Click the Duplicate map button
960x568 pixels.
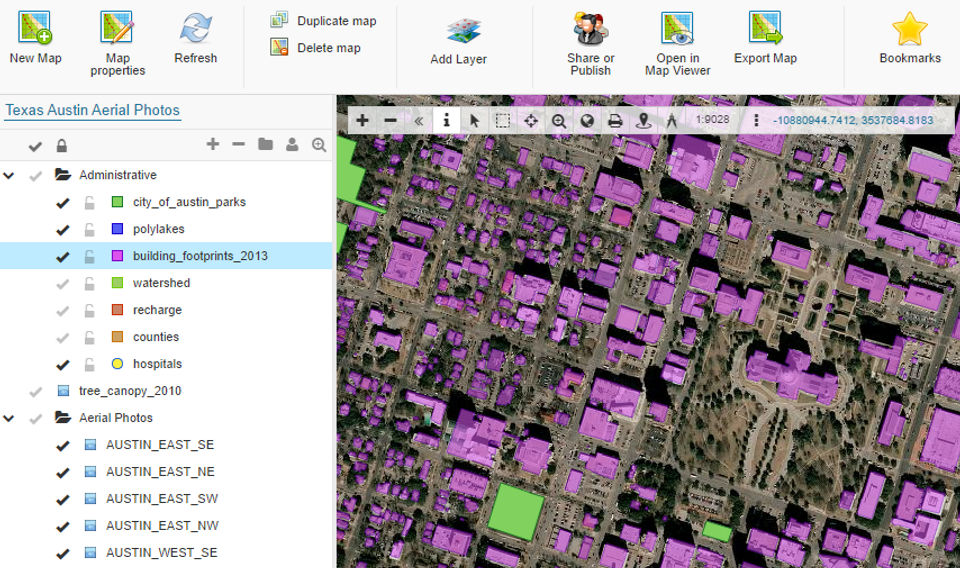click(x=336, y=20)
